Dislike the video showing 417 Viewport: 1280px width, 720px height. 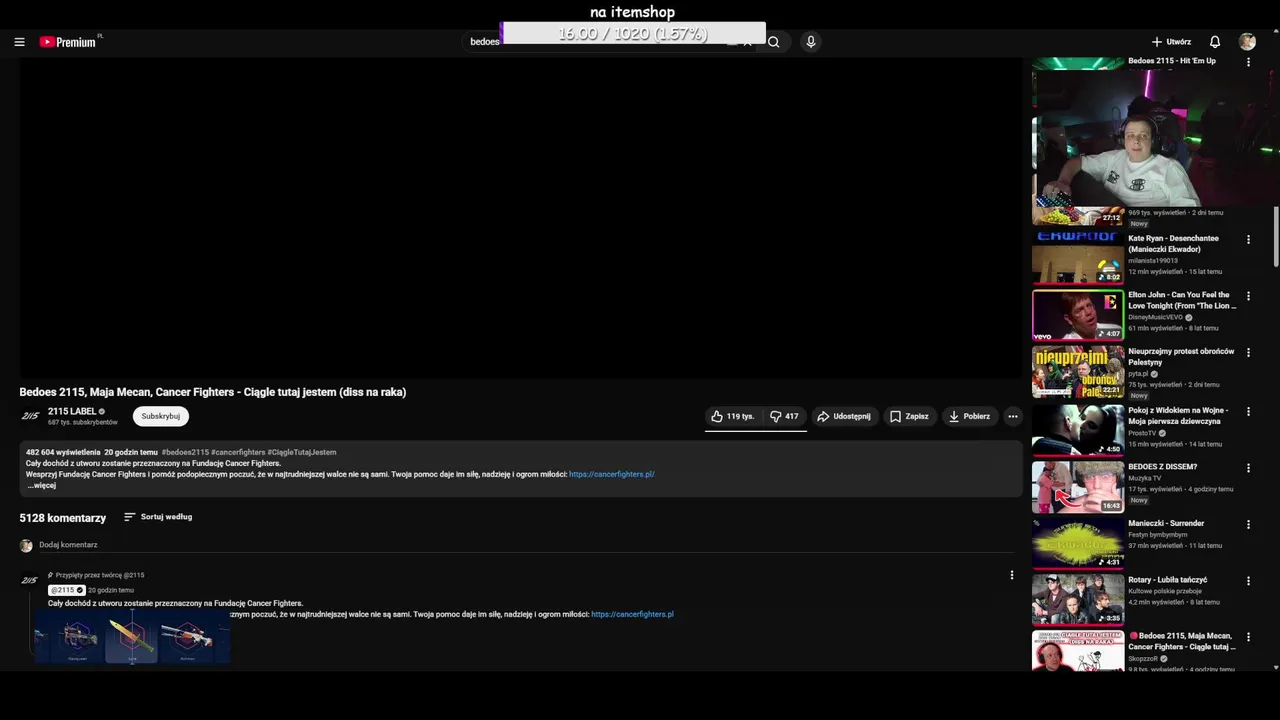pos(784,416)
